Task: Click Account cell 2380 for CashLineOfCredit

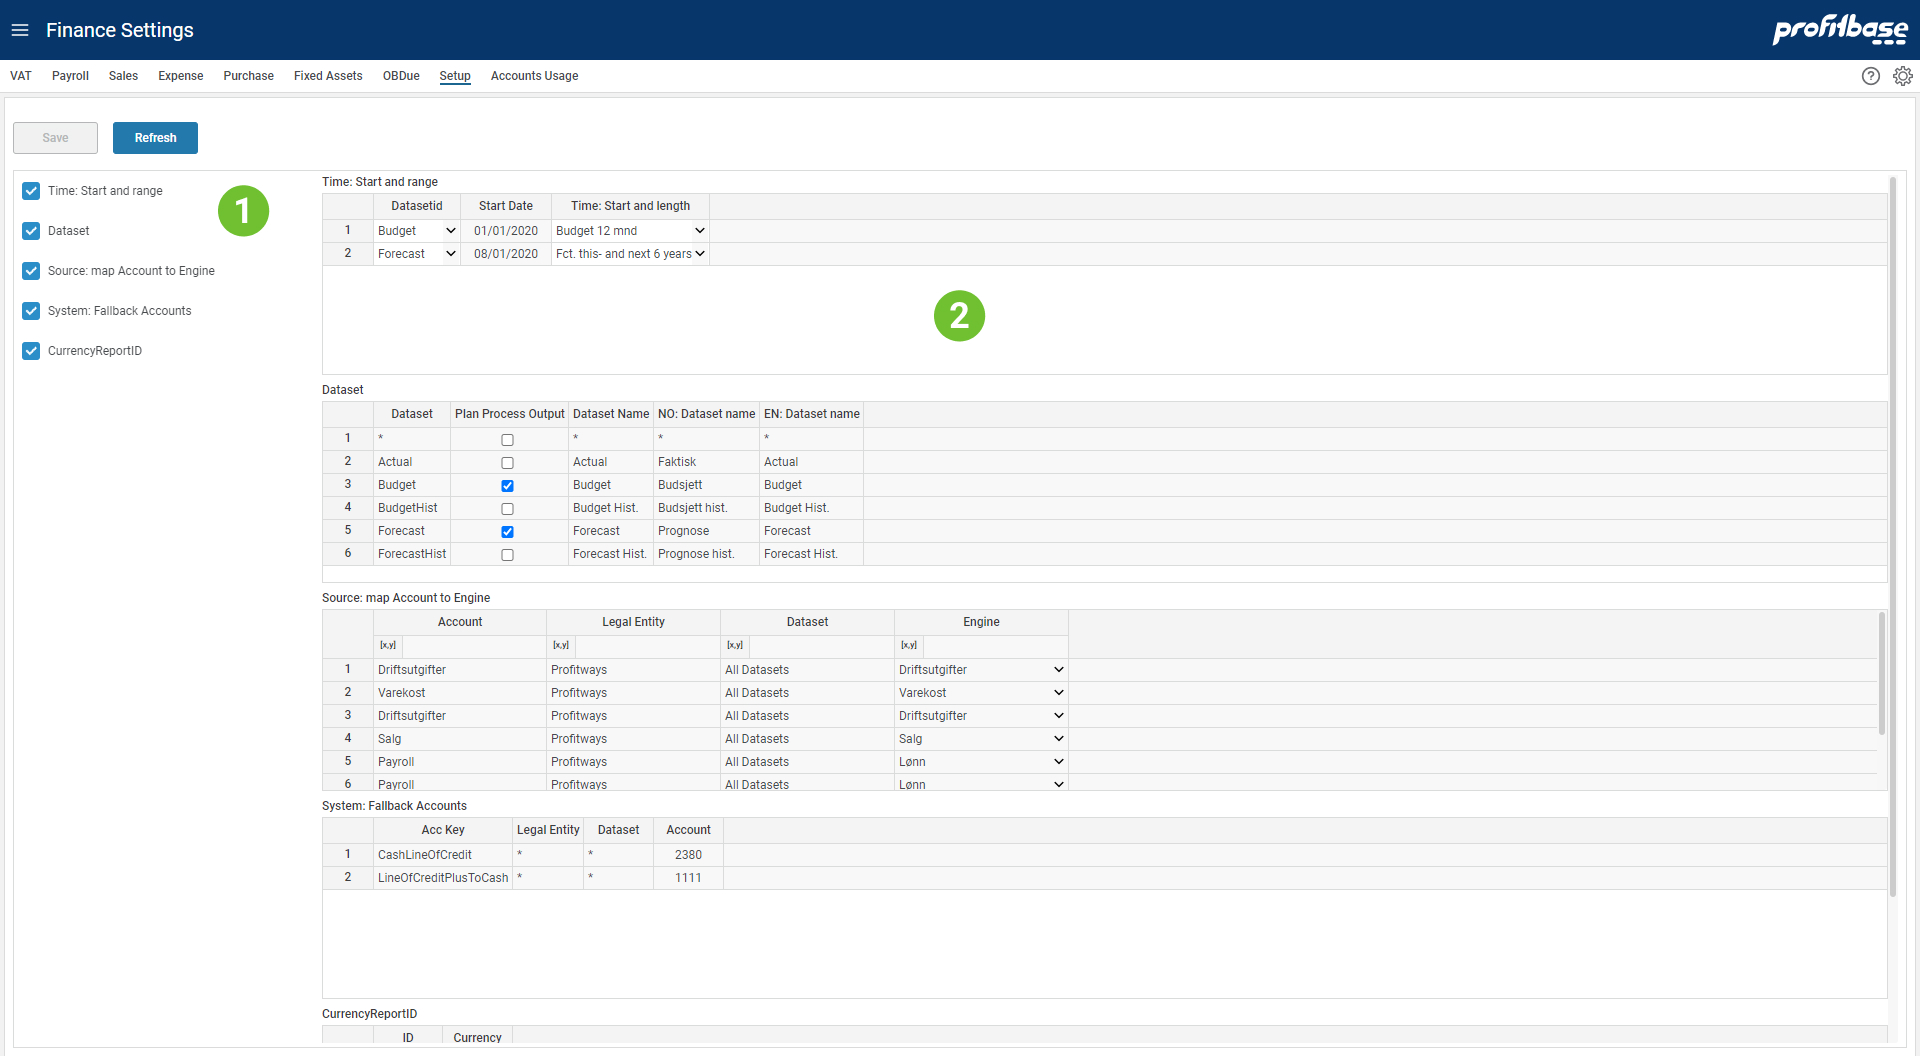Action: [x=688, y=855]
